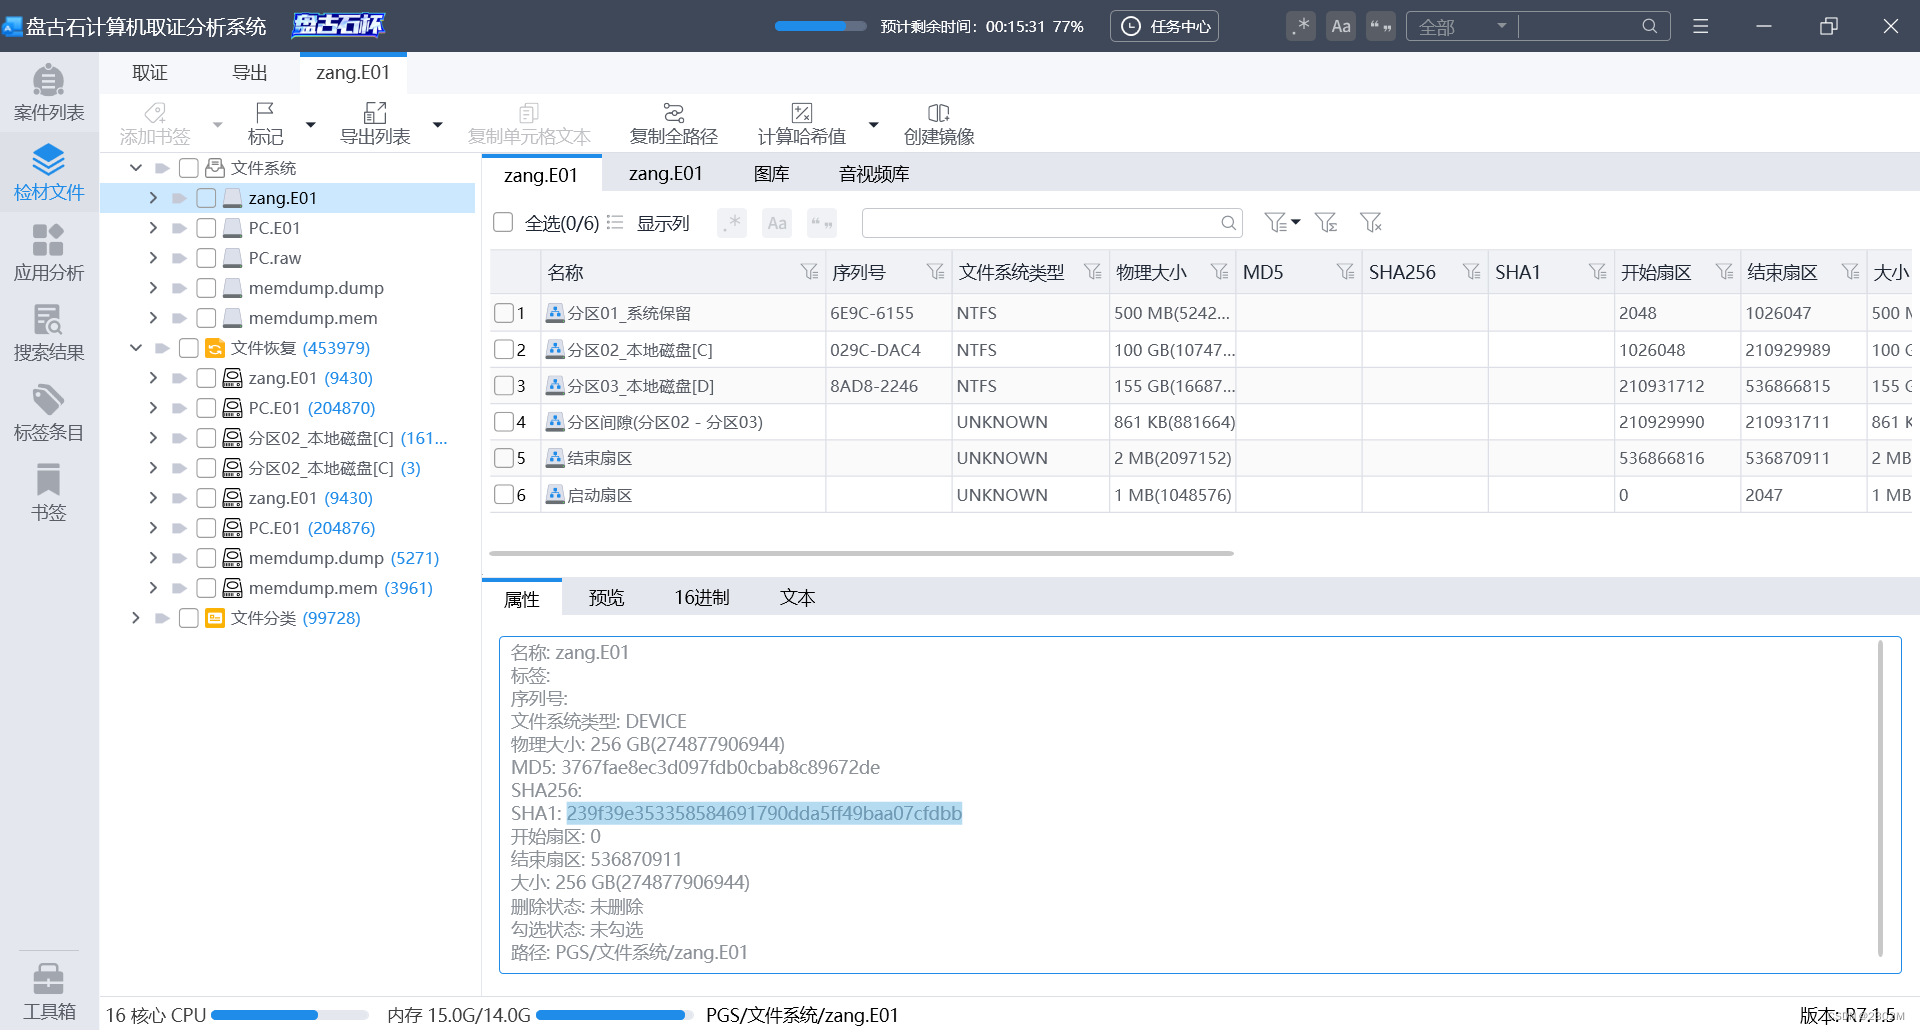Screen dimensions: 1920x1030
Task: Open the 全部 search scope dropdown
Action: (x=1462, y=26)
